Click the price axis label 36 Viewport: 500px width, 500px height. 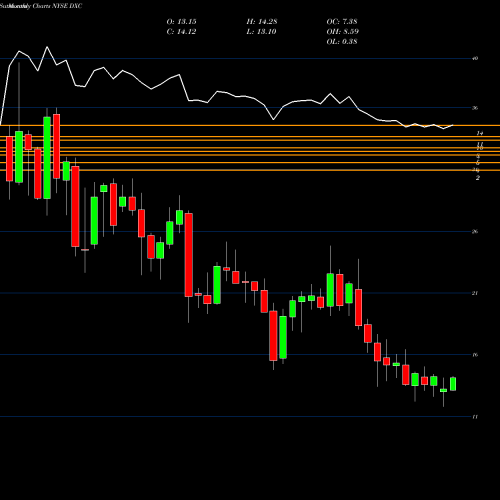pyautogui.click(x=475, y=108)
